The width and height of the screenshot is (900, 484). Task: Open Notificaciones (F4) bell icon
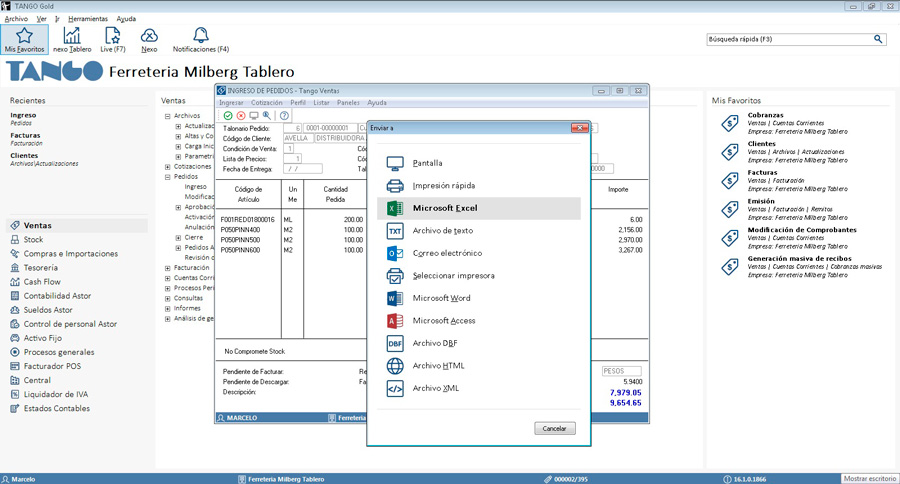pos(200,40)
